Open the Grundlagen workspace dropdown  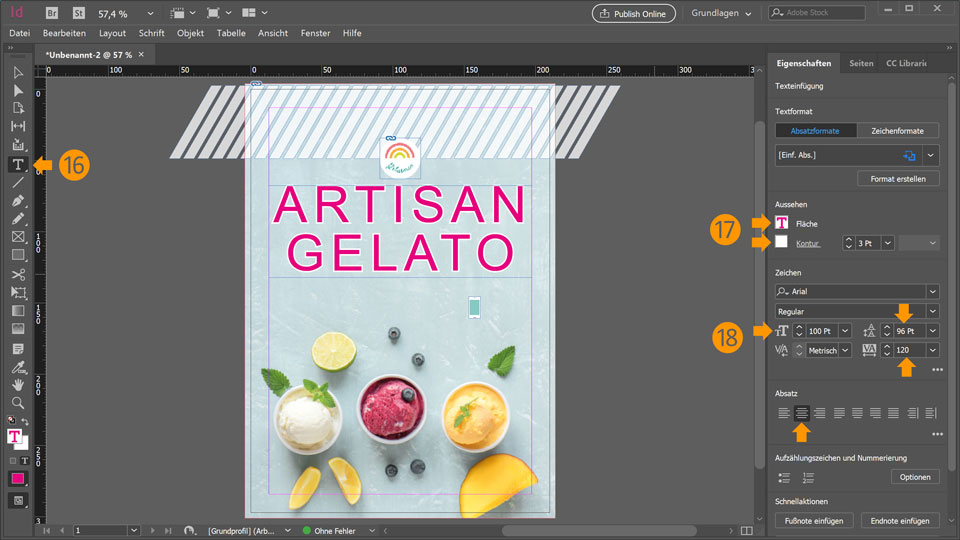(x=721, y=13)
